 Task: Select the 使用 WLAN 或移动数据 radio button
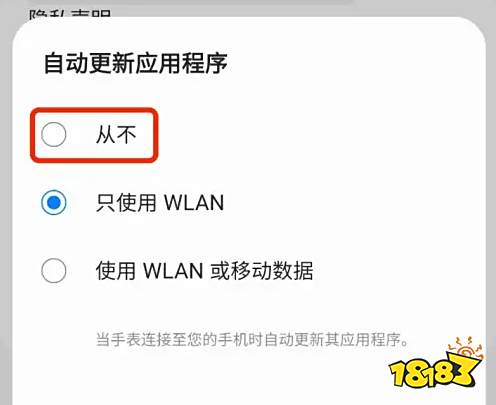pos(53,270)
